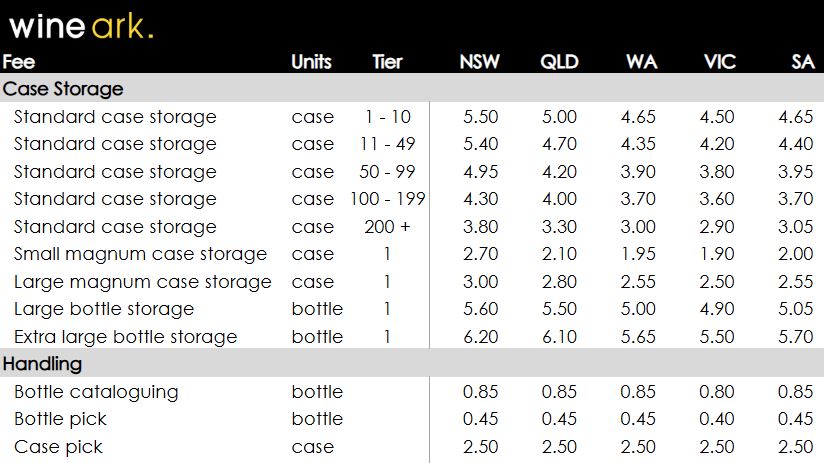Collapse the Handling section heading

(43, 364)
